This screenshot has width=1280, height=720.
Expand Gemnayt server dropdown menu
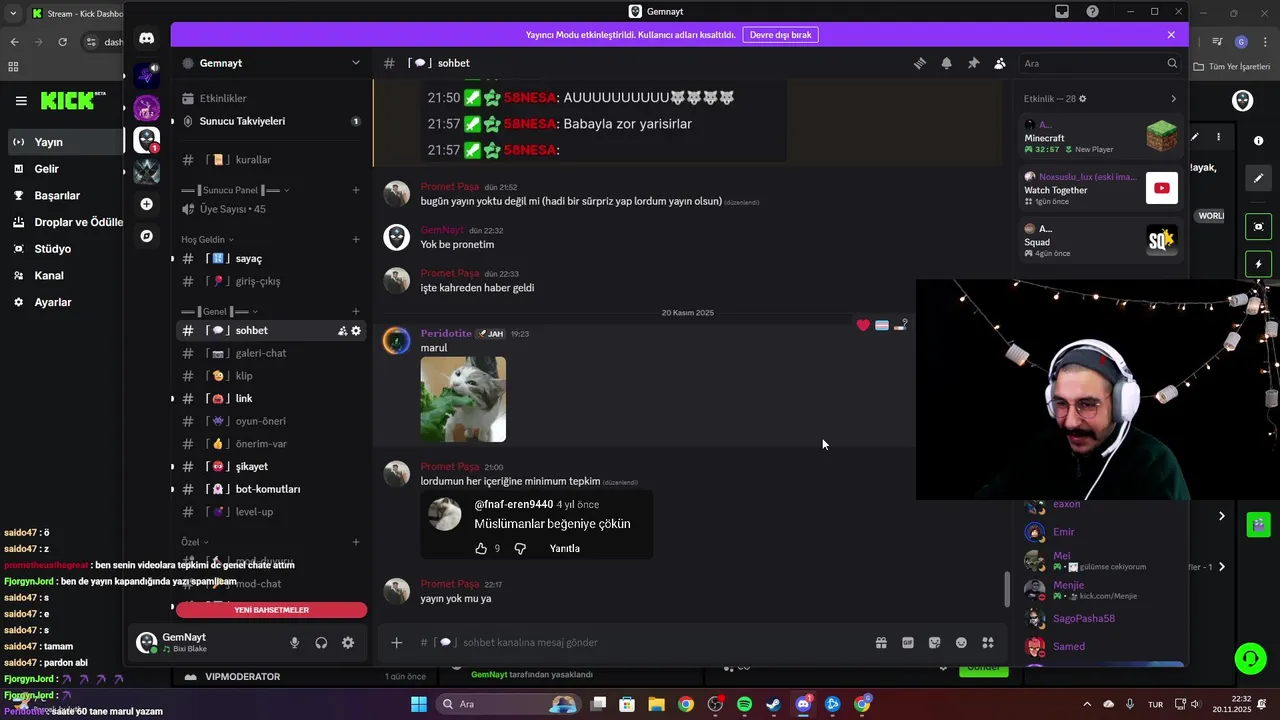tap(355, 63)
